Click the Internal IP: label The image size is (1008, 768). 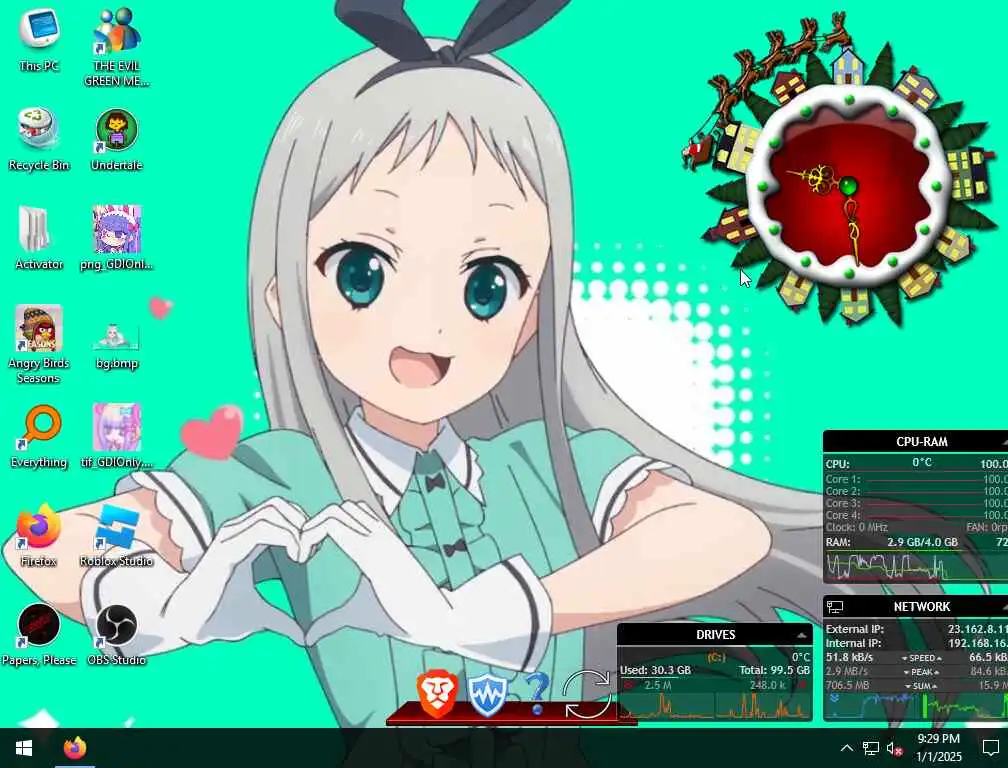coord(853,643)
